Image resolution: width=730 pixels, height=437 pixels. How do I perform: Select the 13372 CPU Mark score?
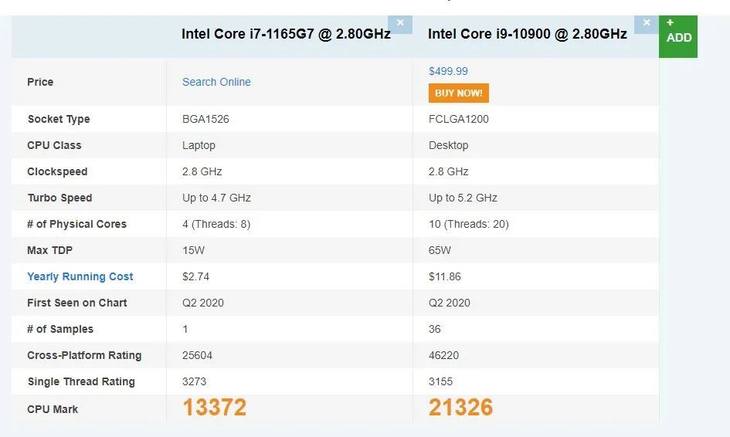click(x=214, y=407)
